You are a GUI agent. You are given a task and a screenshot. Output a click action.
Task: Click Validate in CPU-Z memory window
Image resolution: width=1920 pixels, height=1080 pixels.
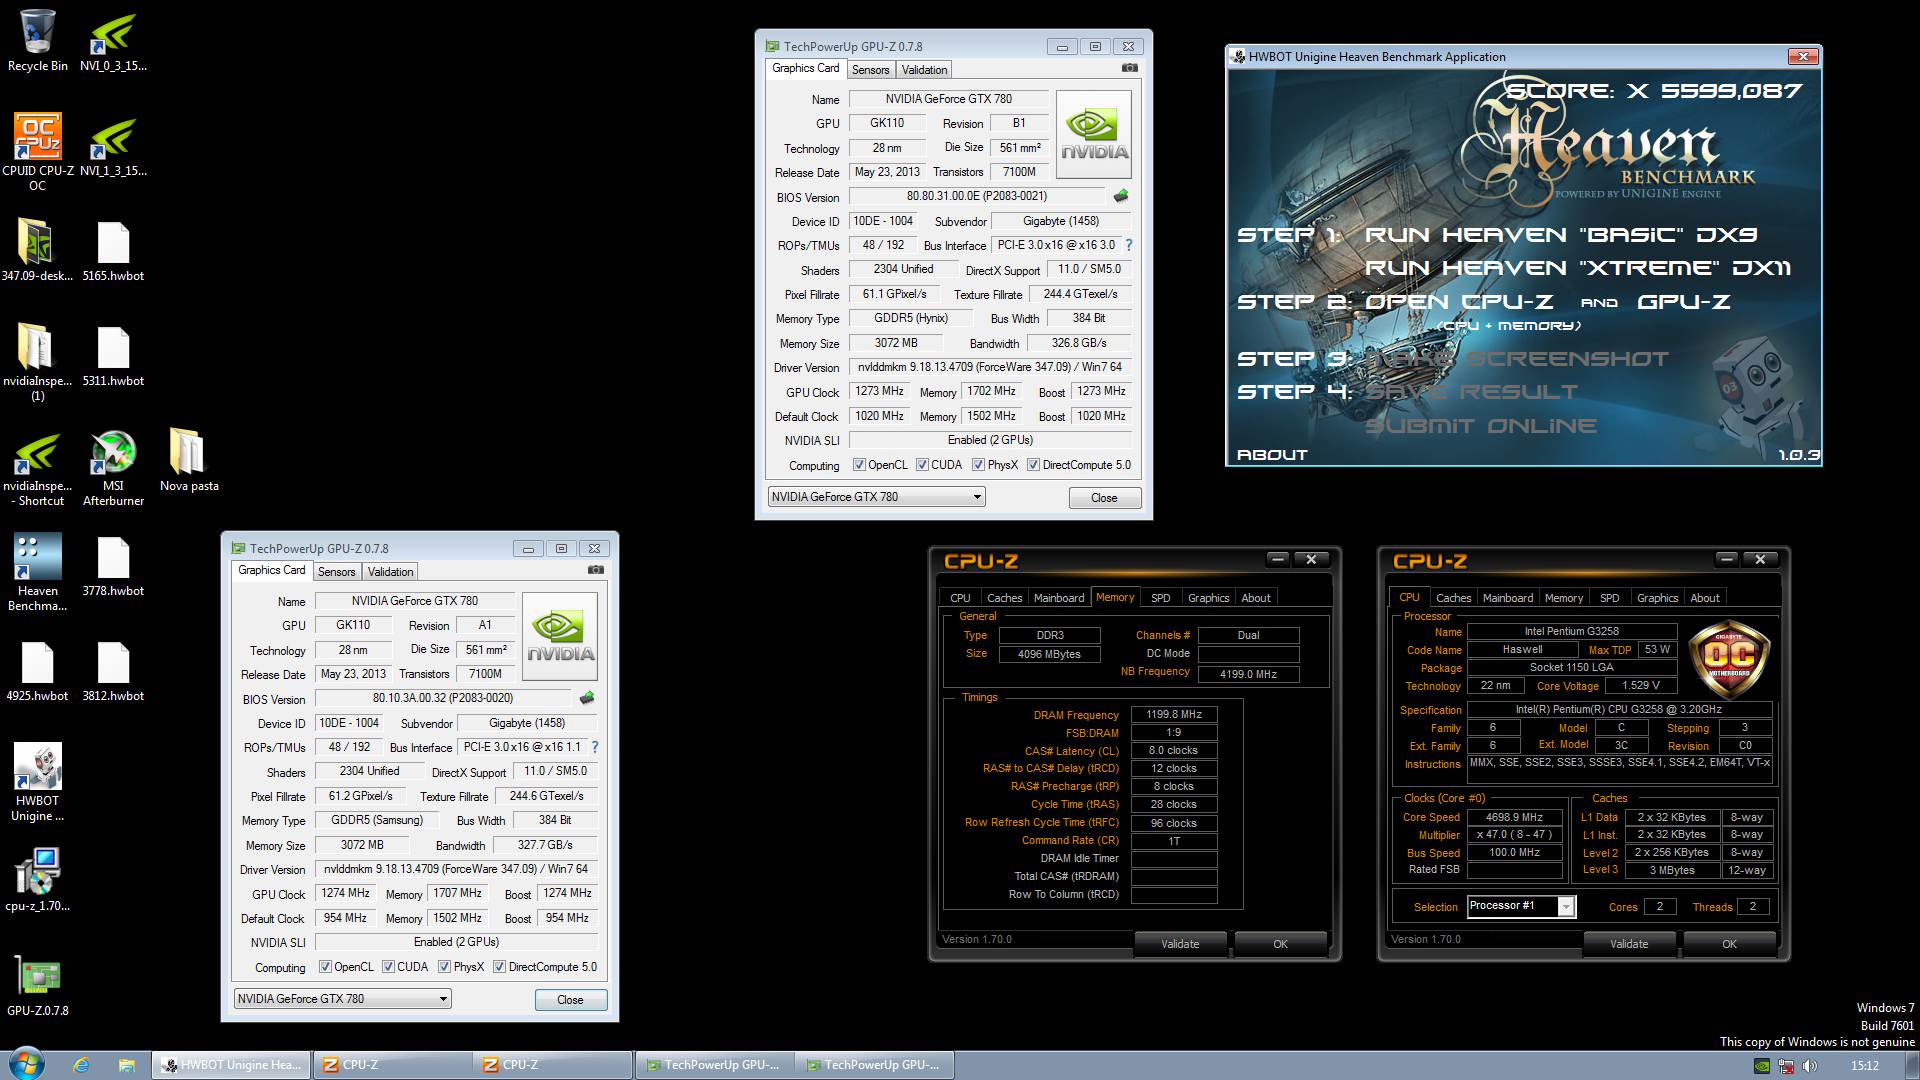1180,944
